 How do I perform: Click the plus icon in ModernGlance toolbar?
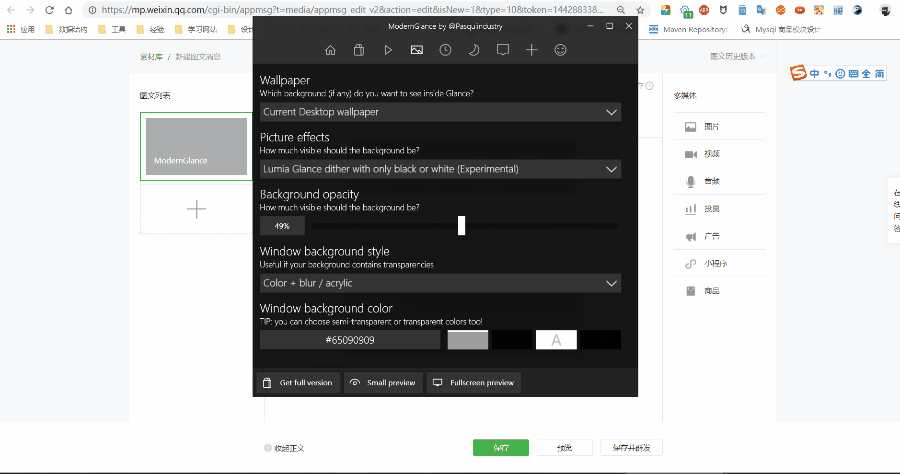pos(532,50)
